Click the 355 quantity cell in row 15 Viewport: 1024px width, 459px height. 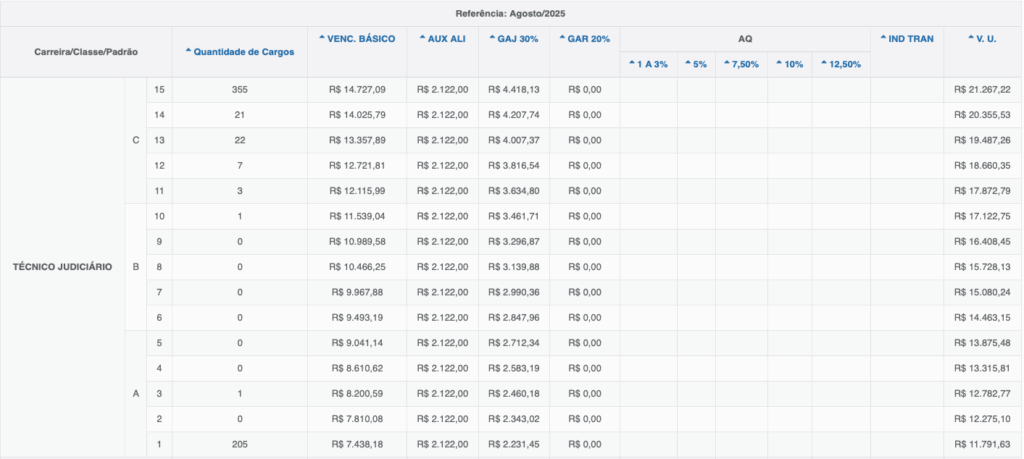(239, 89)
